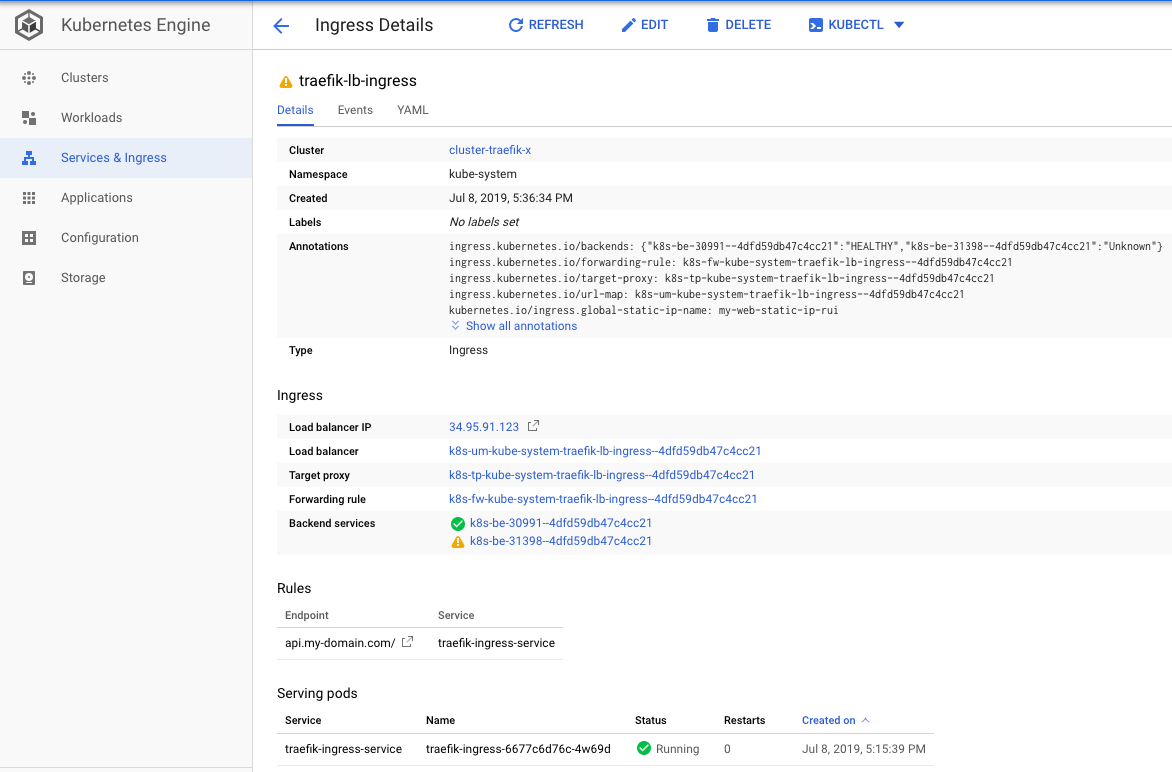Click pod name traefik-ingress-6677c6d76c-4w69d
1172x772 pixels.
pyautogui.click(x=518, y=749)
